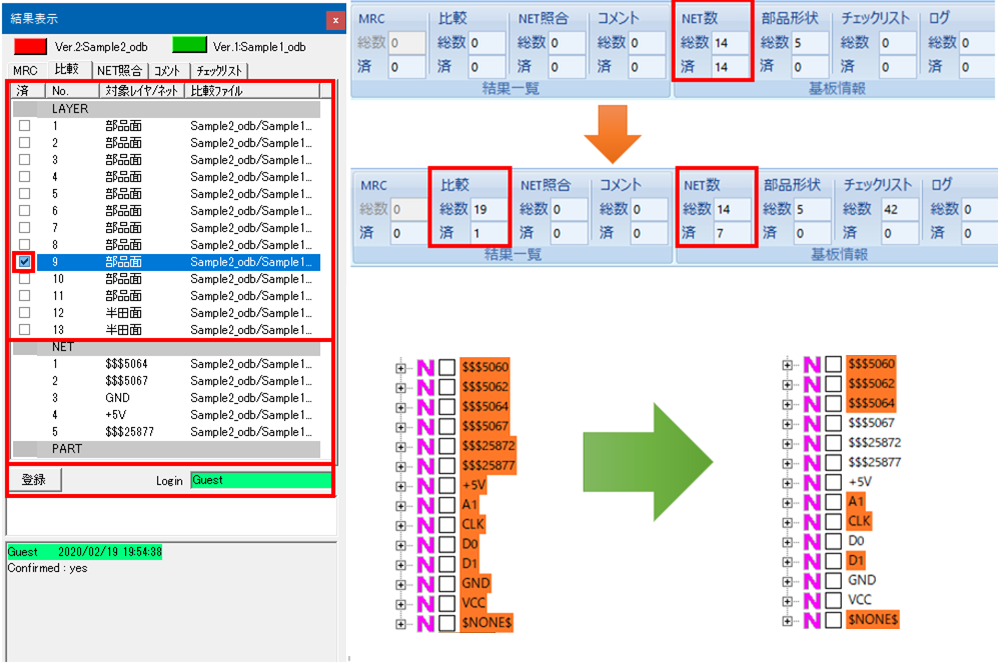This screenshot has height=666, width=998.
Task: Click the N icon beside orange-highlighted $$$25872
Action: coord(426,445)
